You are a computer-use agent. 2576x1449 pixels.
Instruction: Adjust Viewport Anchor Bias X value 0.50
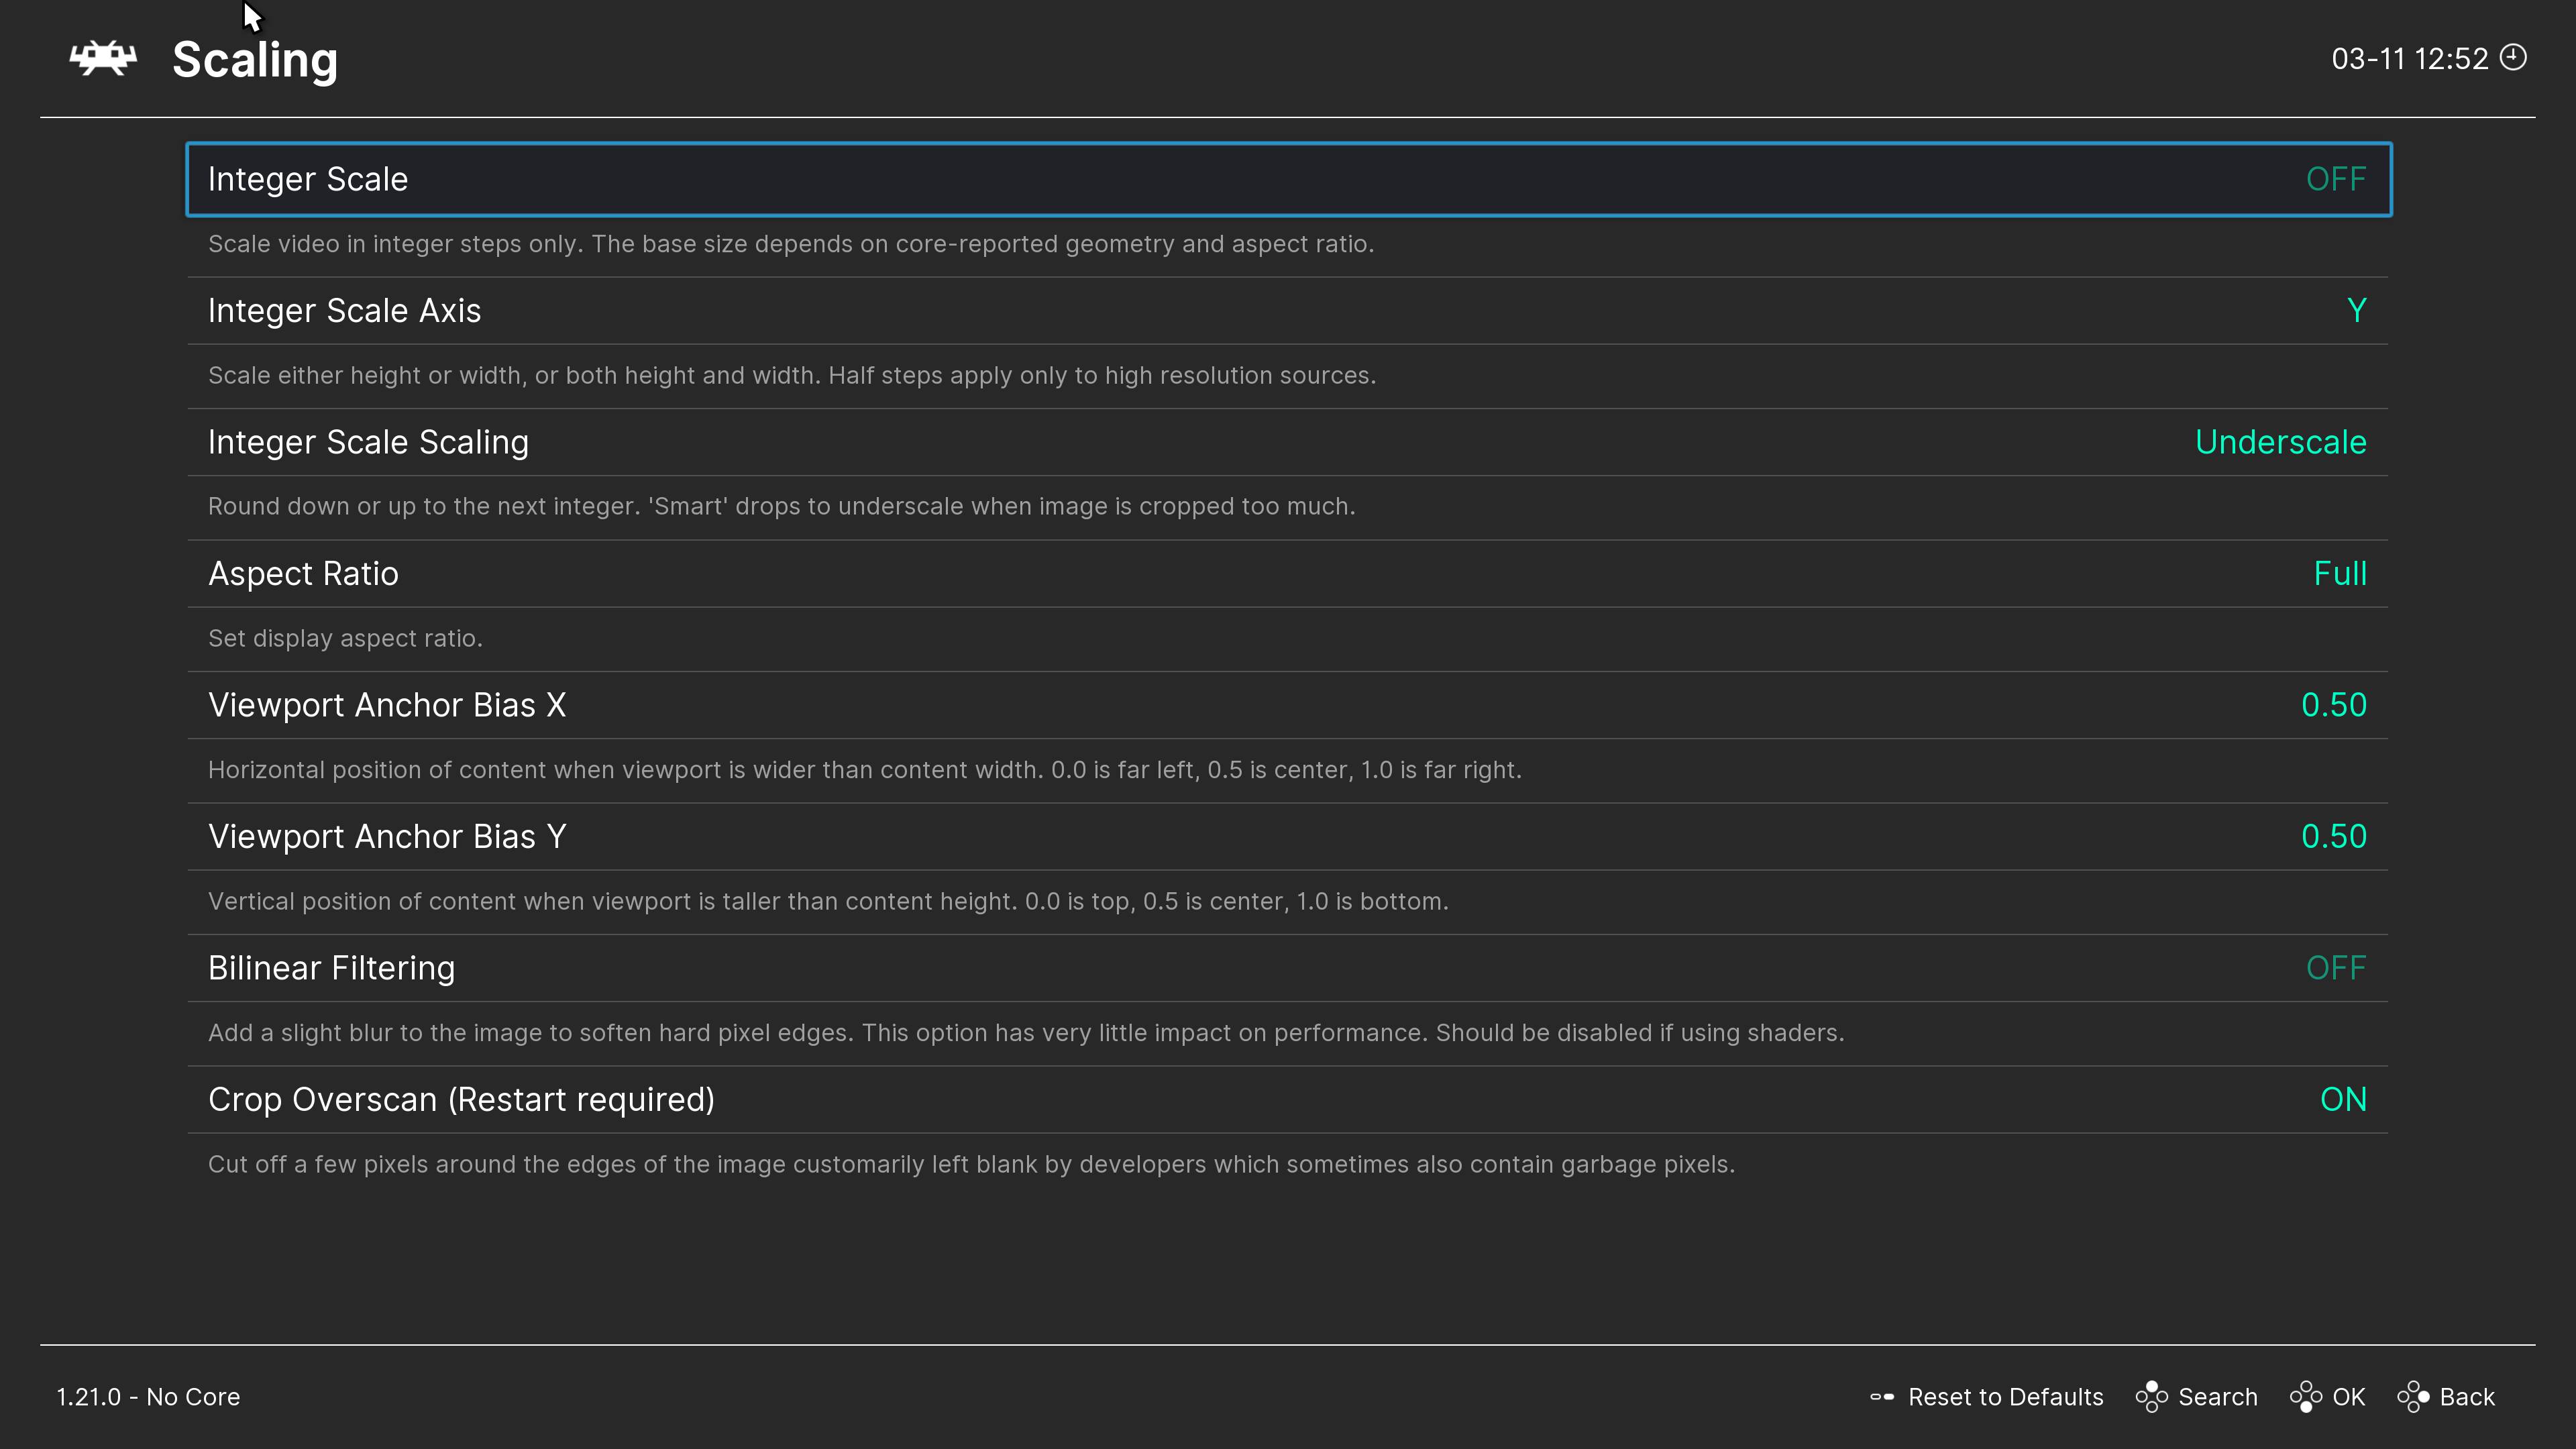tap(2333, 705)
